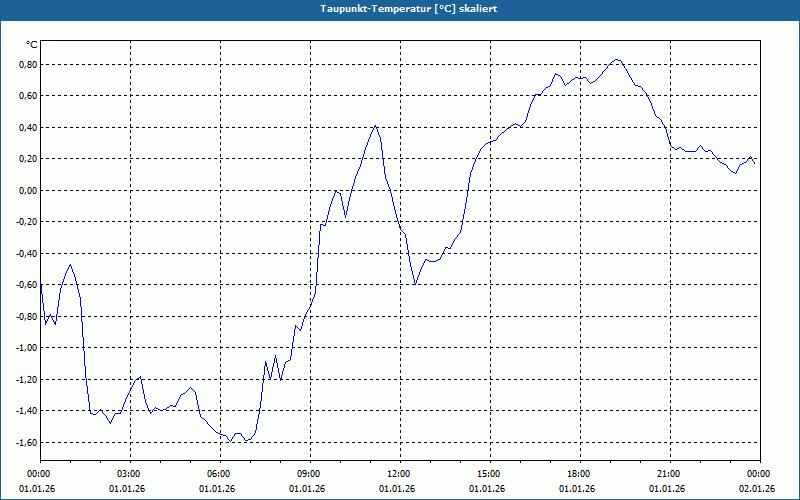
Task: Click the -1,40 y-axis label
Action: 26,411
